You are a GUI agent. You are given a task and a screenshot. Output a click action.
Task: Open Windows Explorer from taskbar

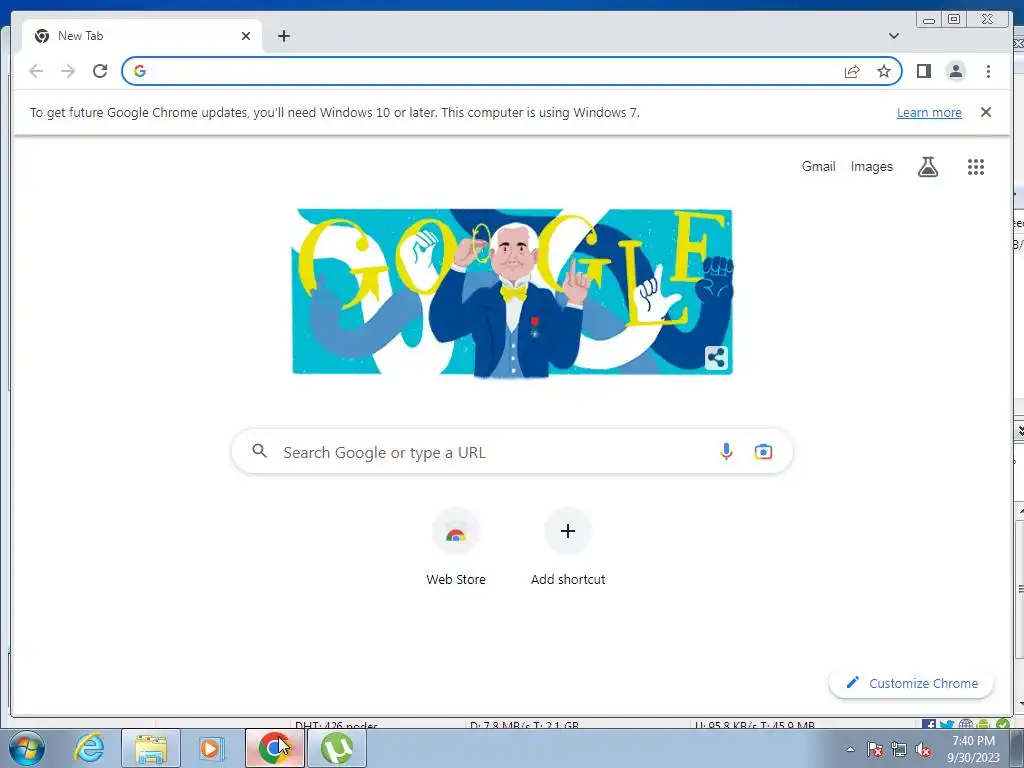click(x=151, y=748)
